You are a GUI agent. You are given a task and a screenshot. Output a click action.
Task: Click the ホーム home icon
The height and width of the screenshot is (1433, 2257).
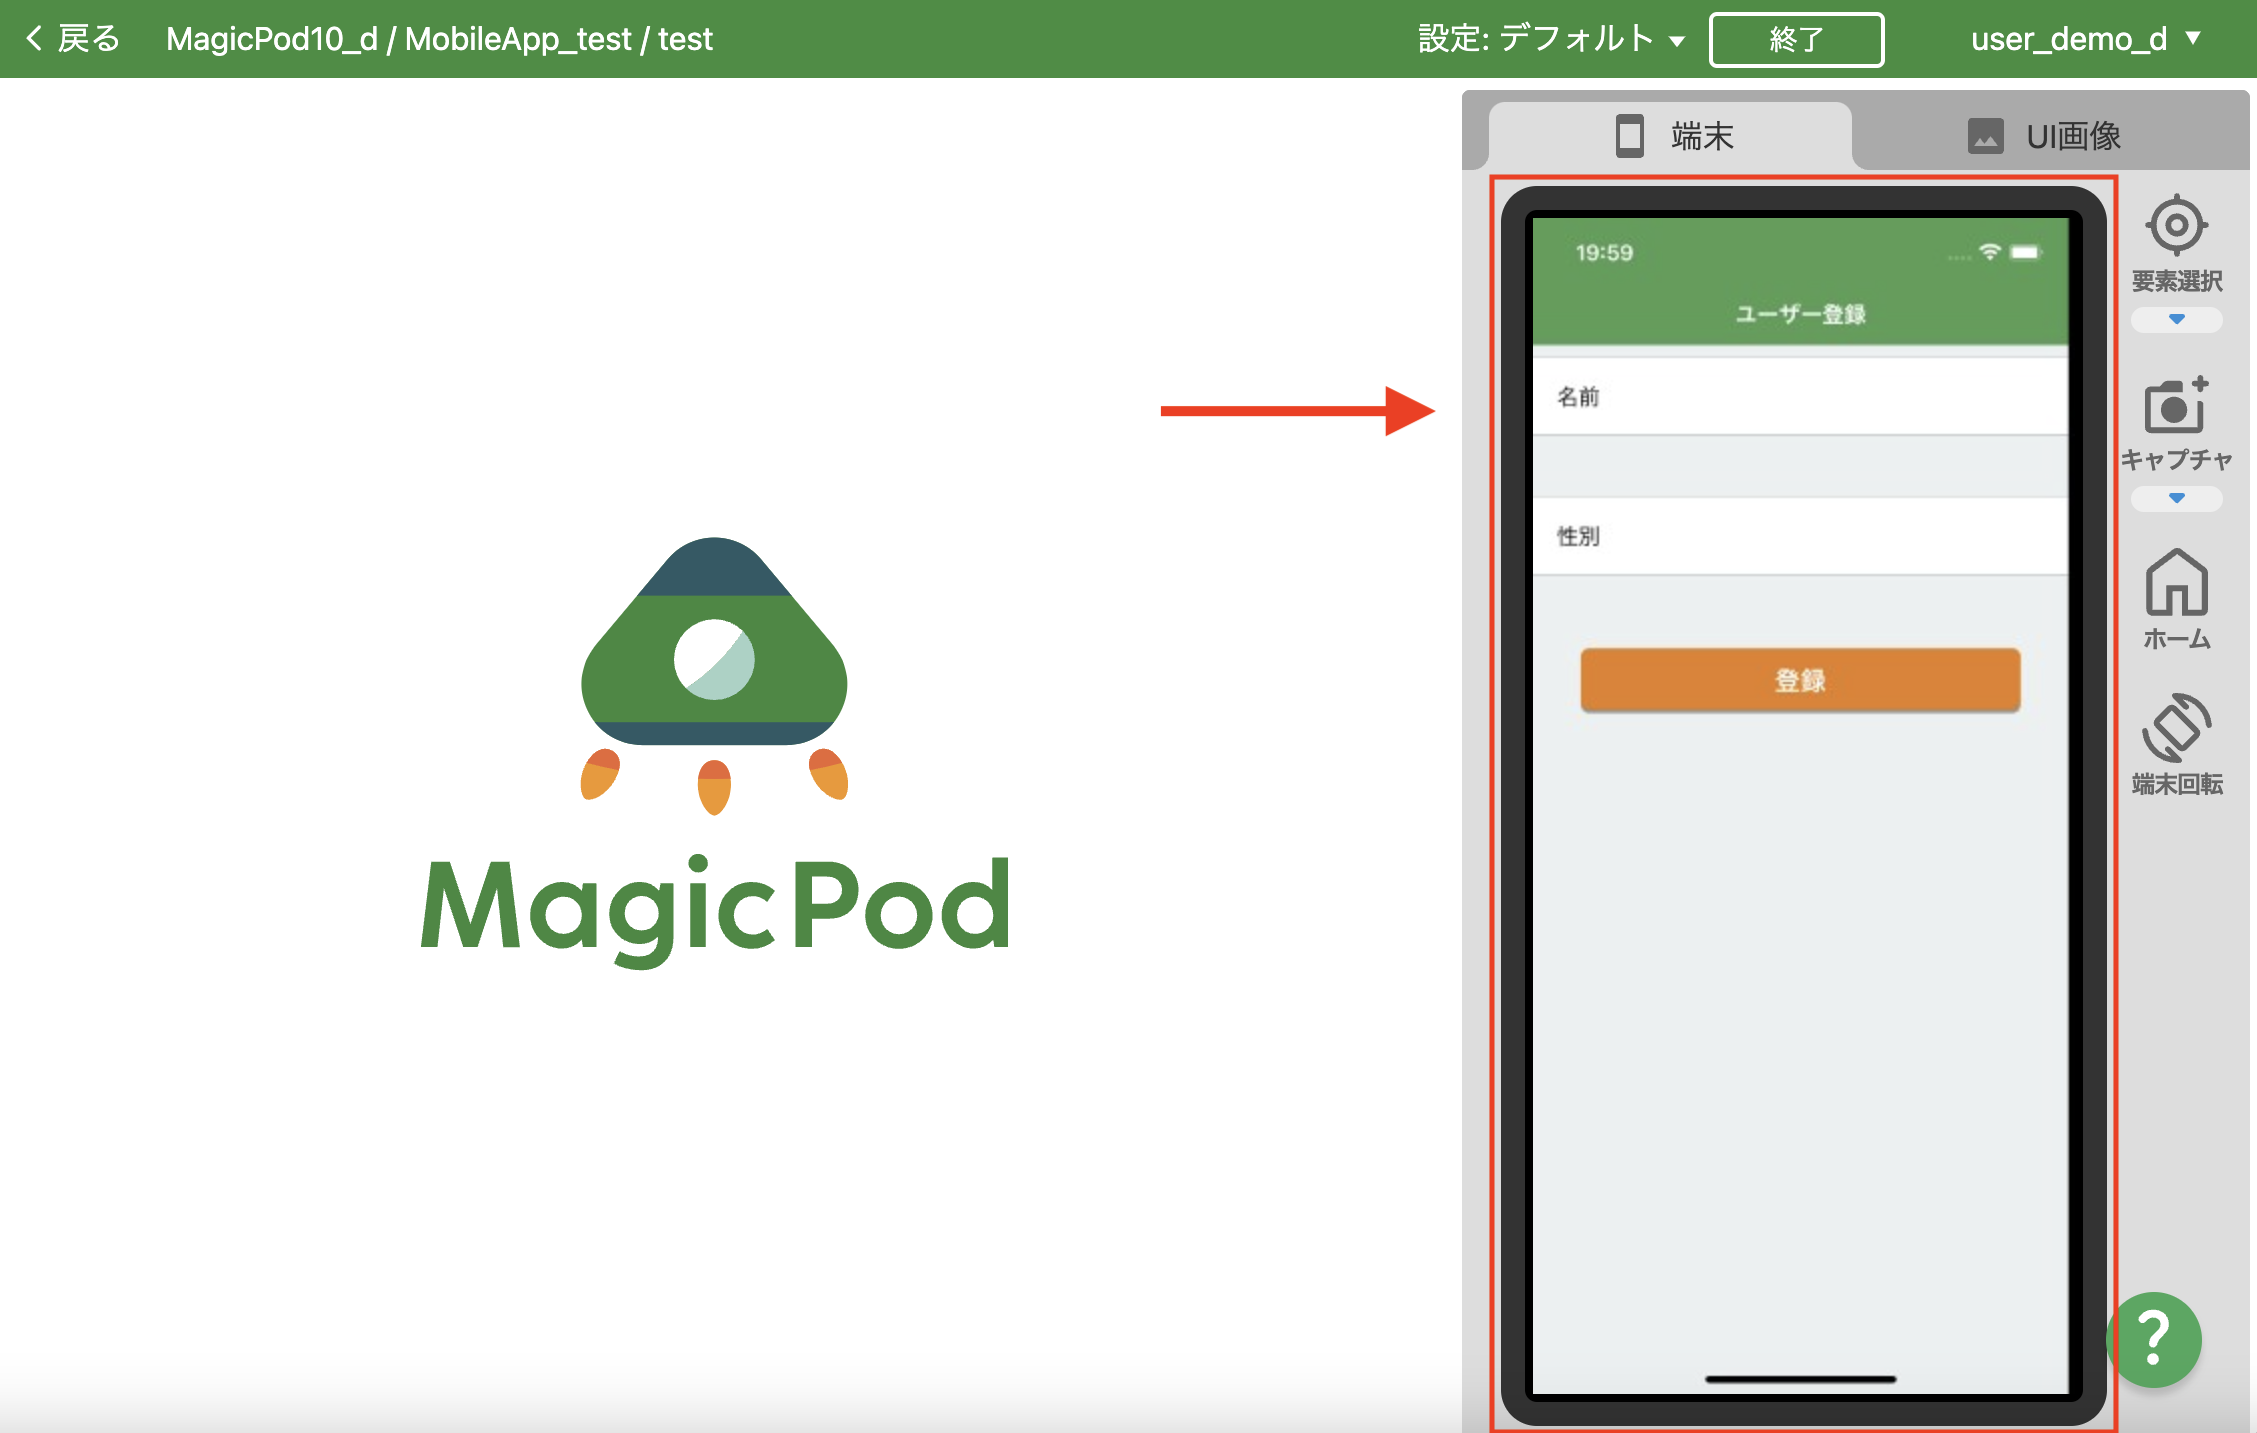[x=2176, y=583]
